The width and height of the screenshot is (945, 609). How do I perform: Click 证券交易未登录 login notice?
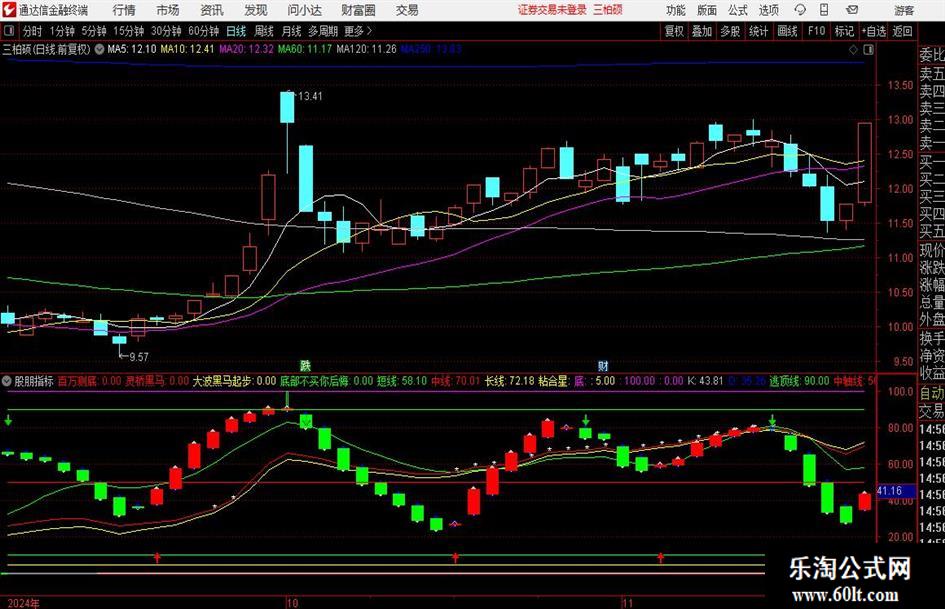click(552, 10)
